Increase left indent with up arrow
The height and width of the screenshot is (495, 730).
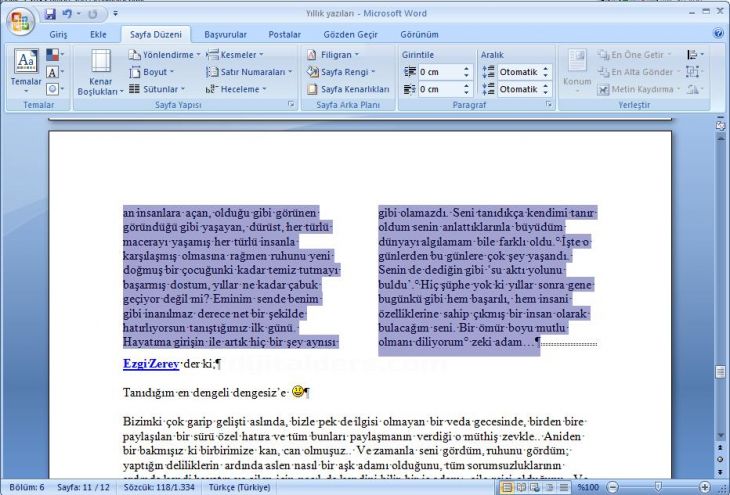tap(466, 68)
